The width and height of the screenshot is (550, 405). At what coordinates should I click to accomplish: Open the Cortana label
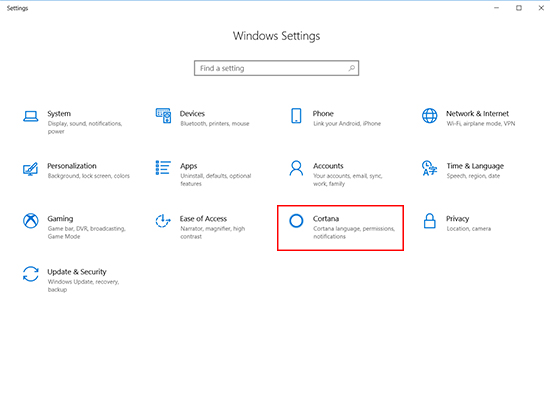[326, 219]
